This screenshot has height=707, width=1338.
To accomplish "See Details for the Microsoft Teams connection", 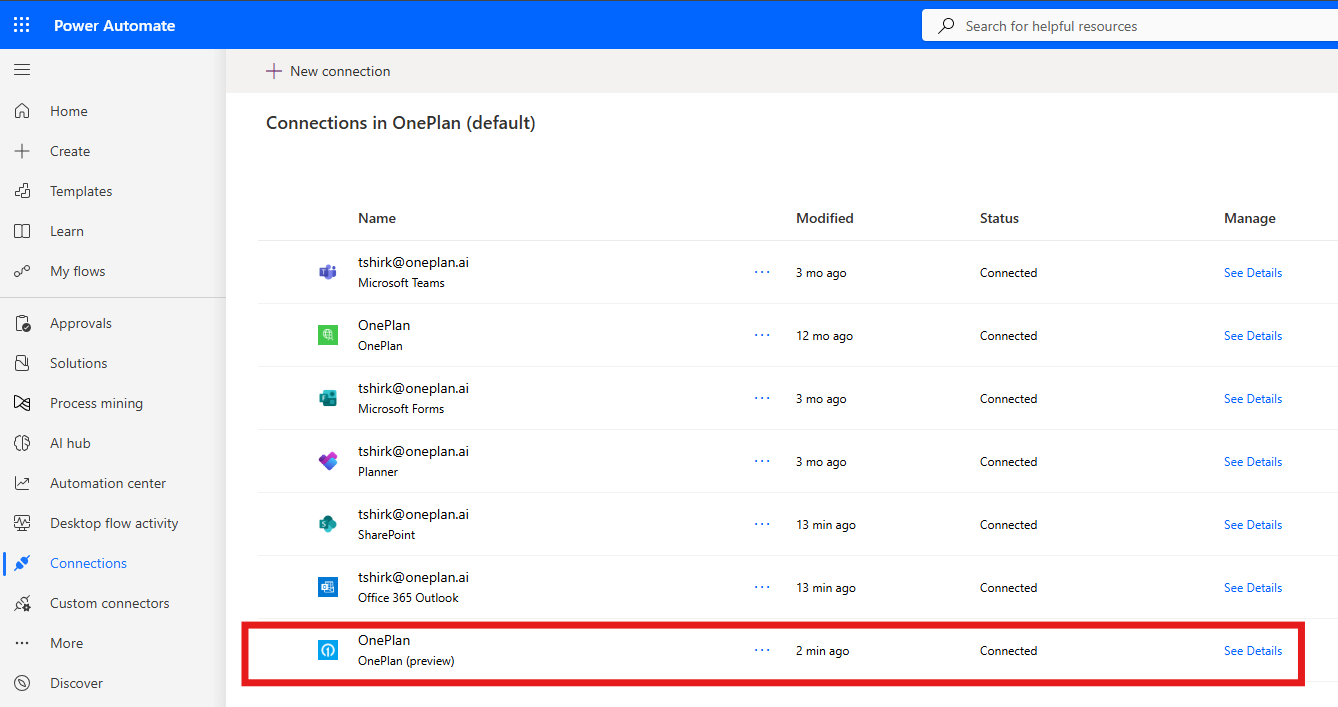I will [x=1252, y=273].
